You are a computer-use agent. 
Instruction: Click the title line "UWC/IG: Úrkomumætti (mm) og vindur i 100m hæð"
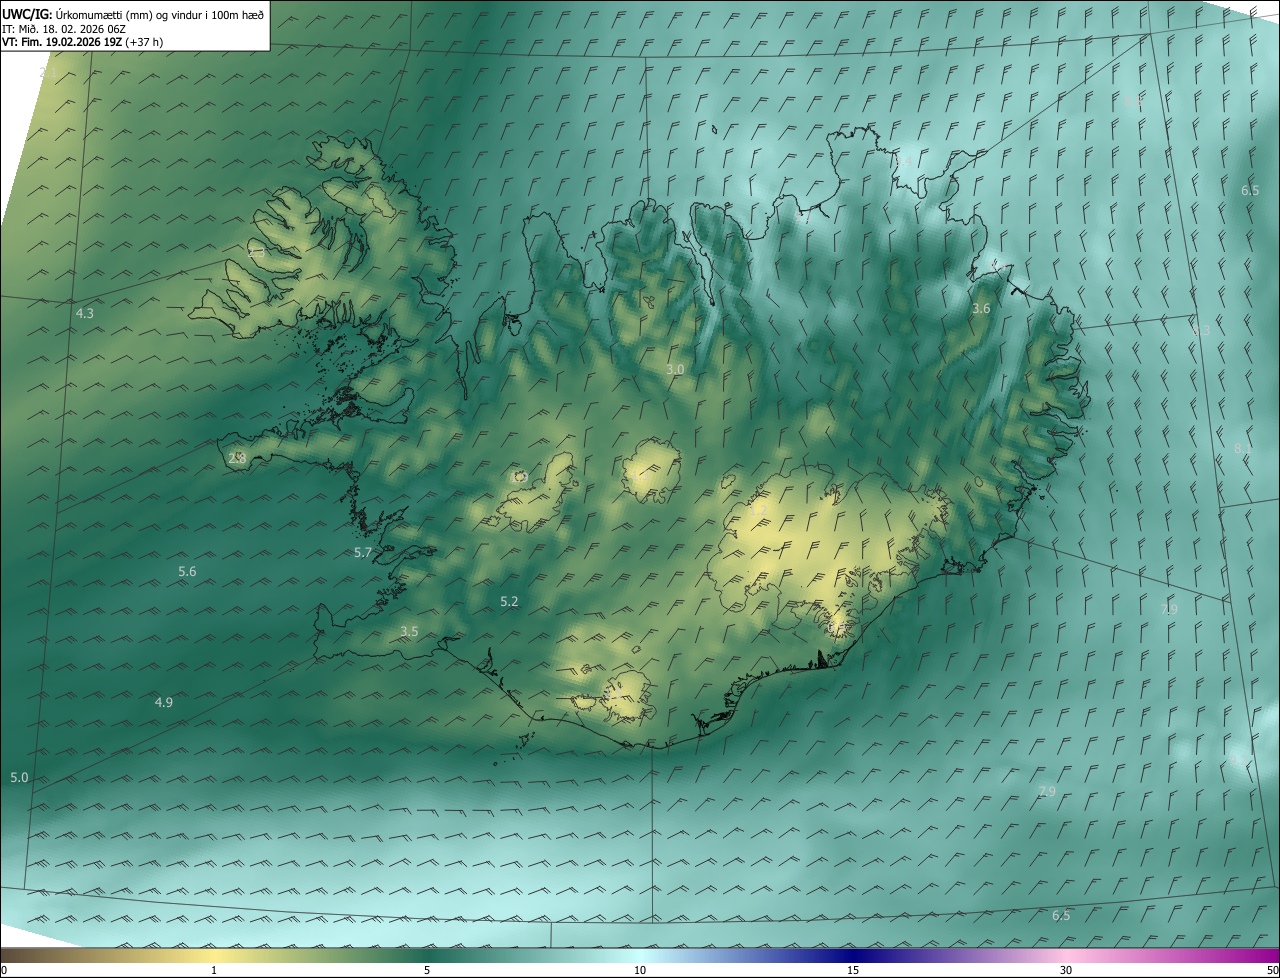[133, 14]
